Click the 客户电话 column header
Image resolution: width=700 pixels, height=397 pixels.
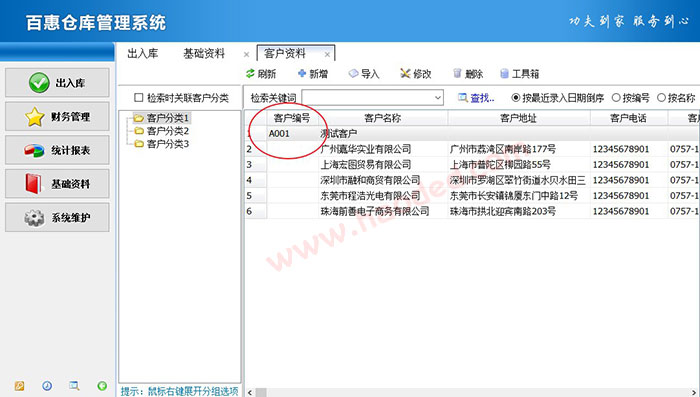[x=629, y=118]
